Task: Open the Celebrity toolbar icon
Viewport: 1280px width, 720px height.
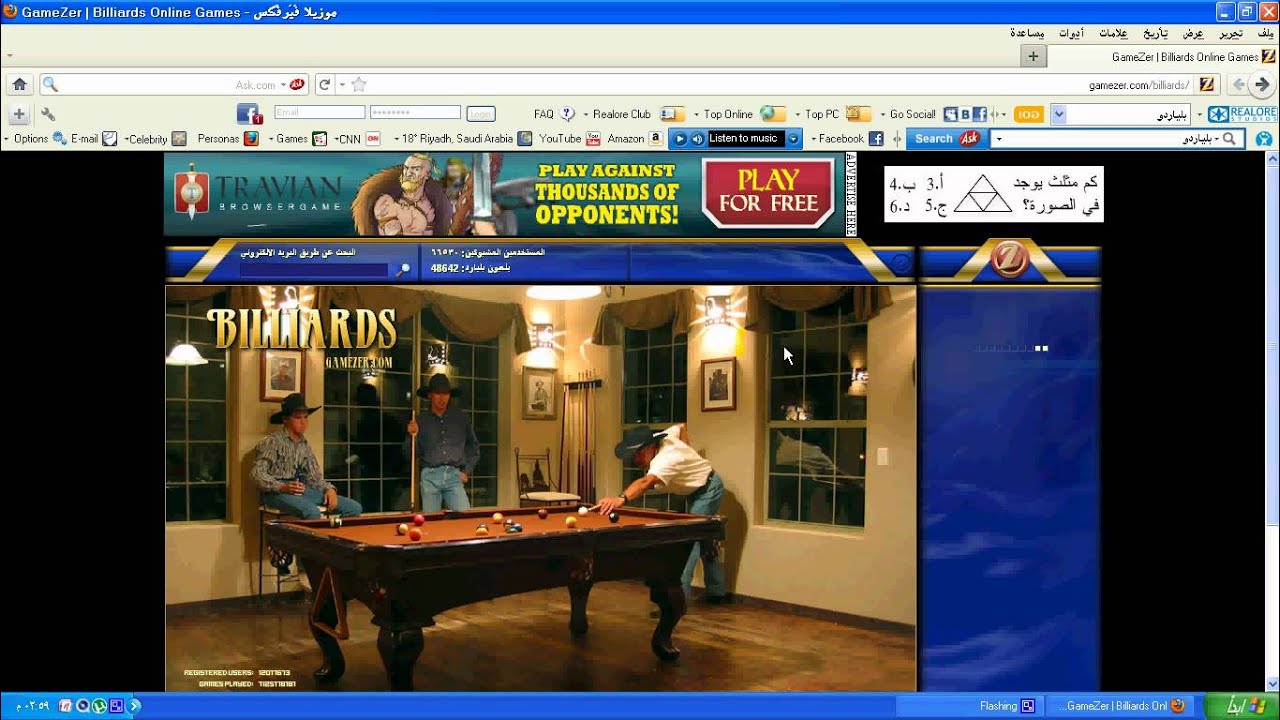Action: [x=179, y=139]
